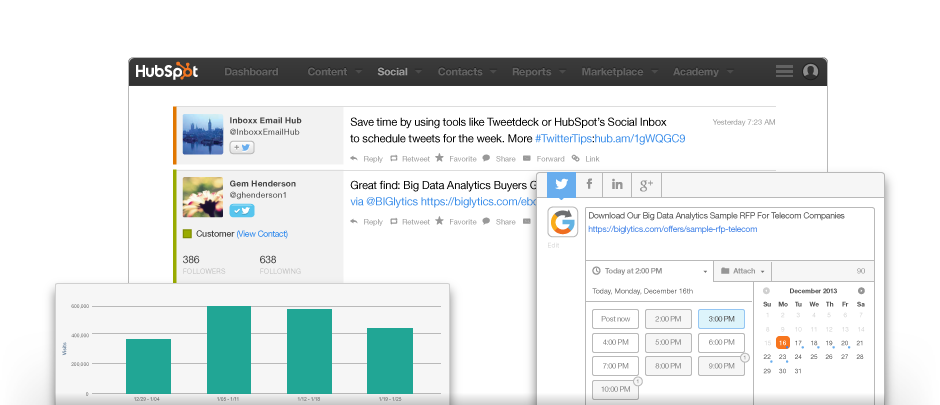
Task: Select the Google Plus network tab
Action: 646,185
